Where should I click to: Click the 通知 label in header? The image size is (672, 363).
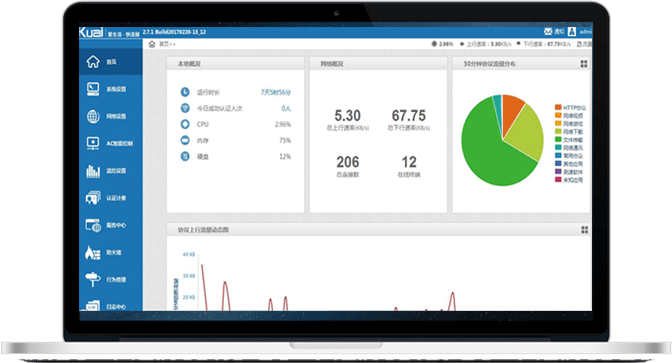click(x=559, y=32)
